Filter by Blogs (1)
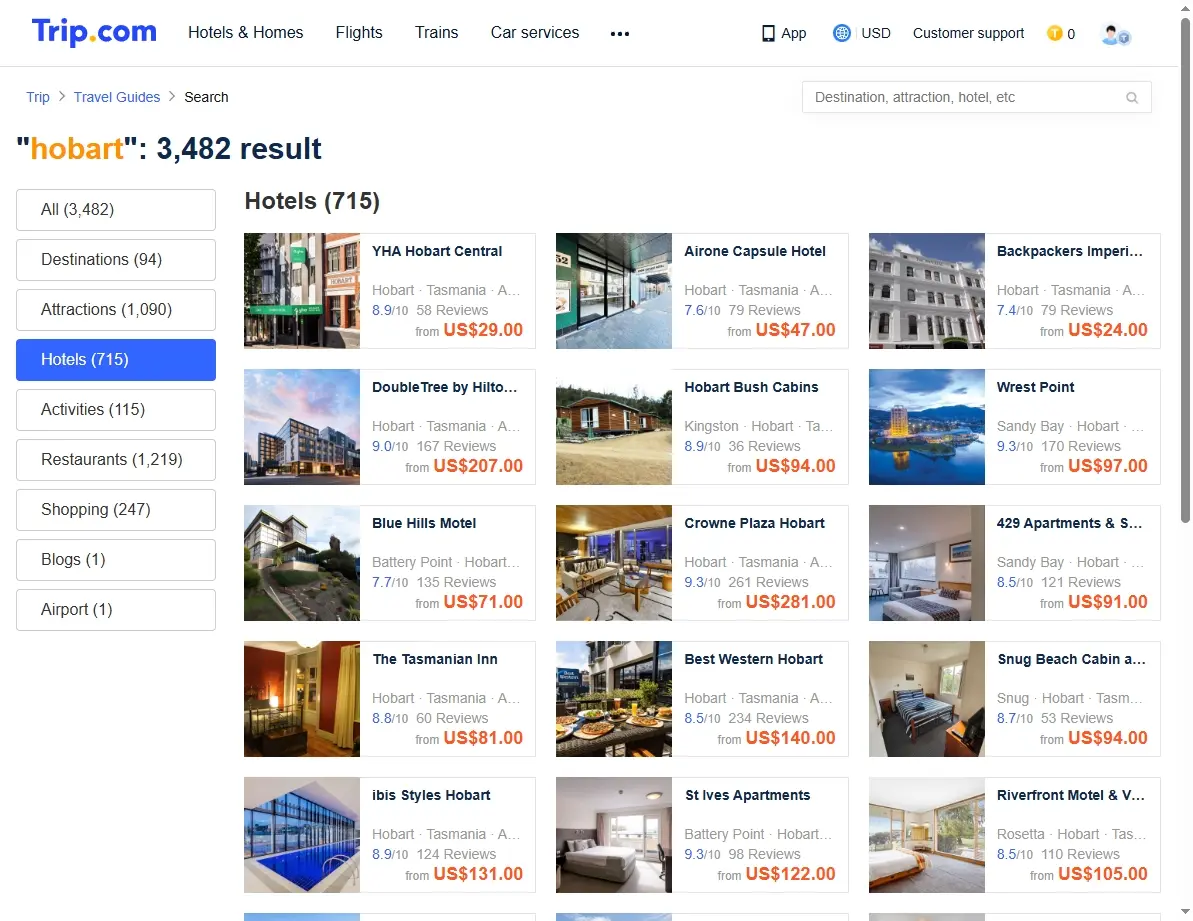 point(116,560)
